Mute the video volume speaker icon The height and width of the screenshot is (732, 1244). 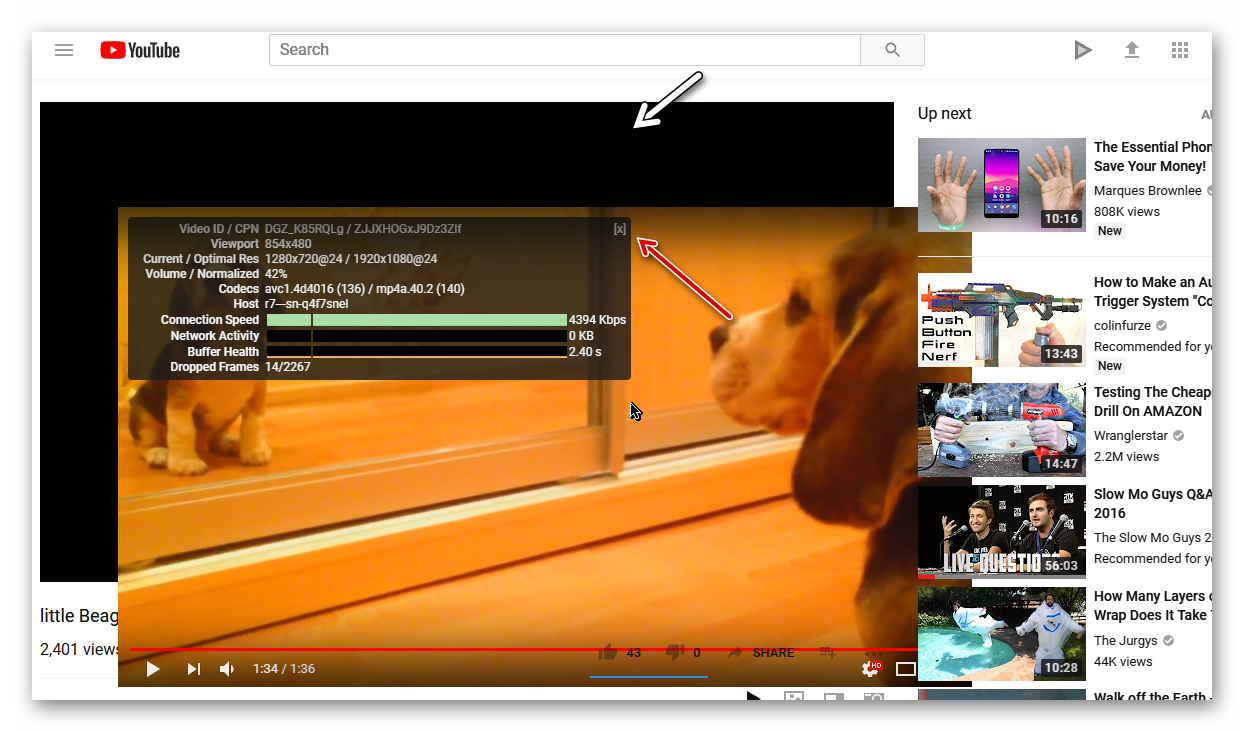227,669
